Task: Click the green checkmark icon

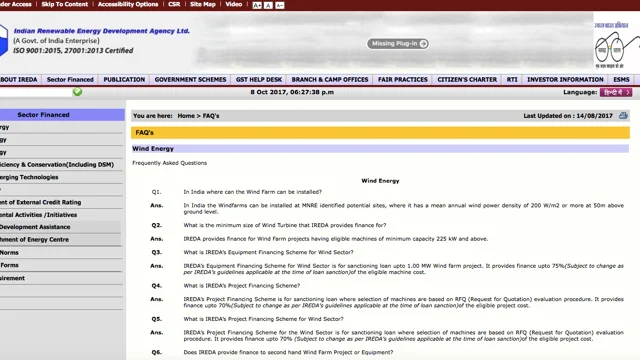Action: click(78, 92)
